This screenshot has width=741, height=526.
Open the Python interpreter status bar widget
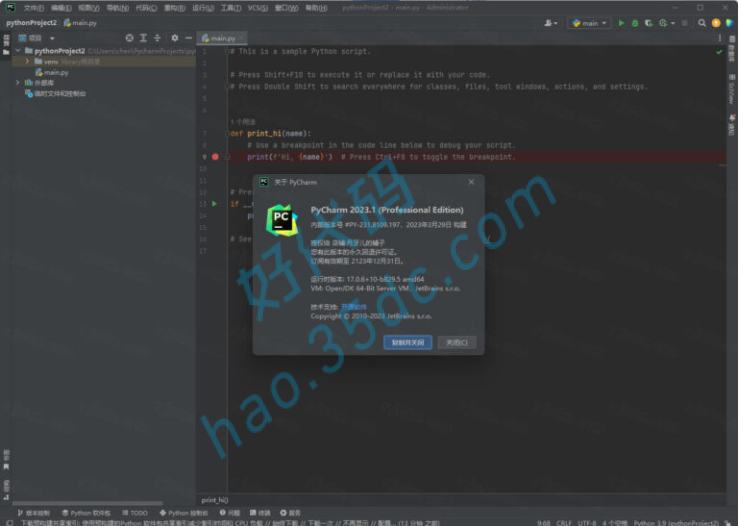[676, 523]
